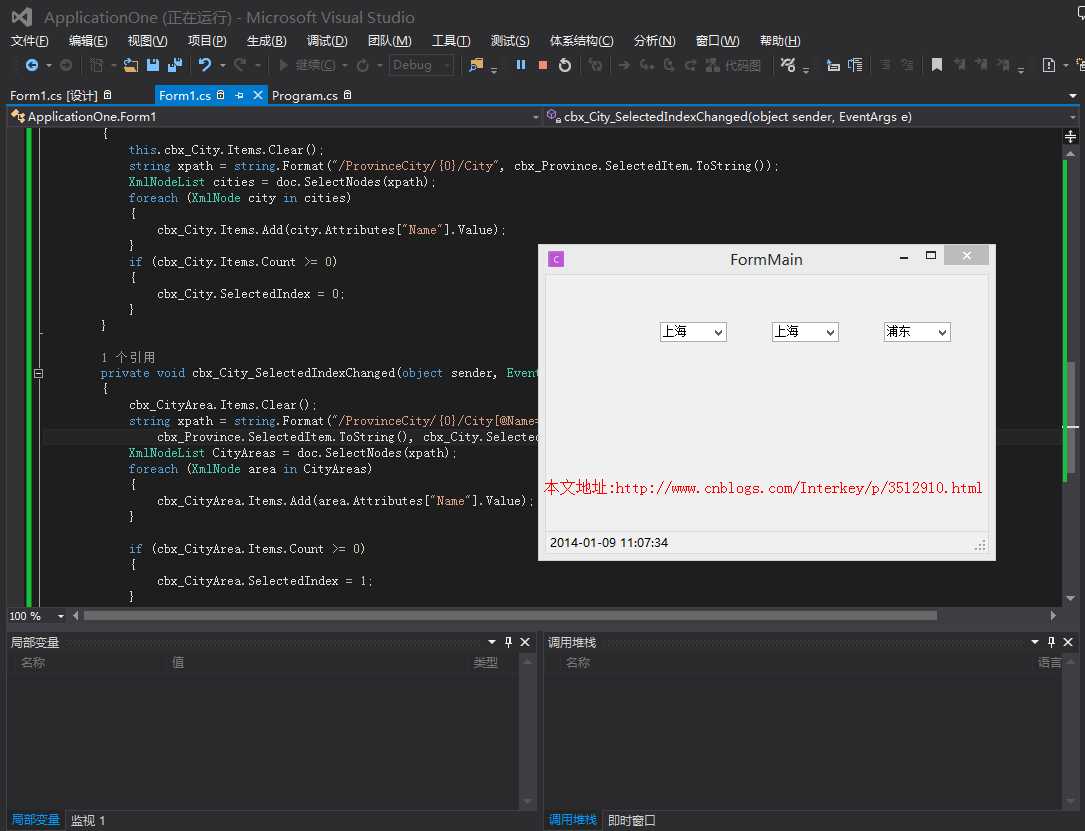Open the 调试(D) menu
Screen dimensions: 1085x831
tap(327, 41)
